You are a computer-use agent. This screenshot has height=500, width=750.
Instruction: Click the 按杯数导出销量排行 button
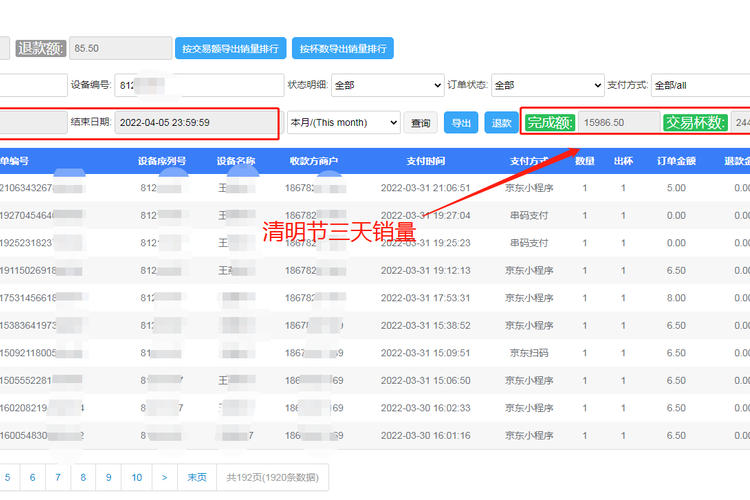(343, 48)
